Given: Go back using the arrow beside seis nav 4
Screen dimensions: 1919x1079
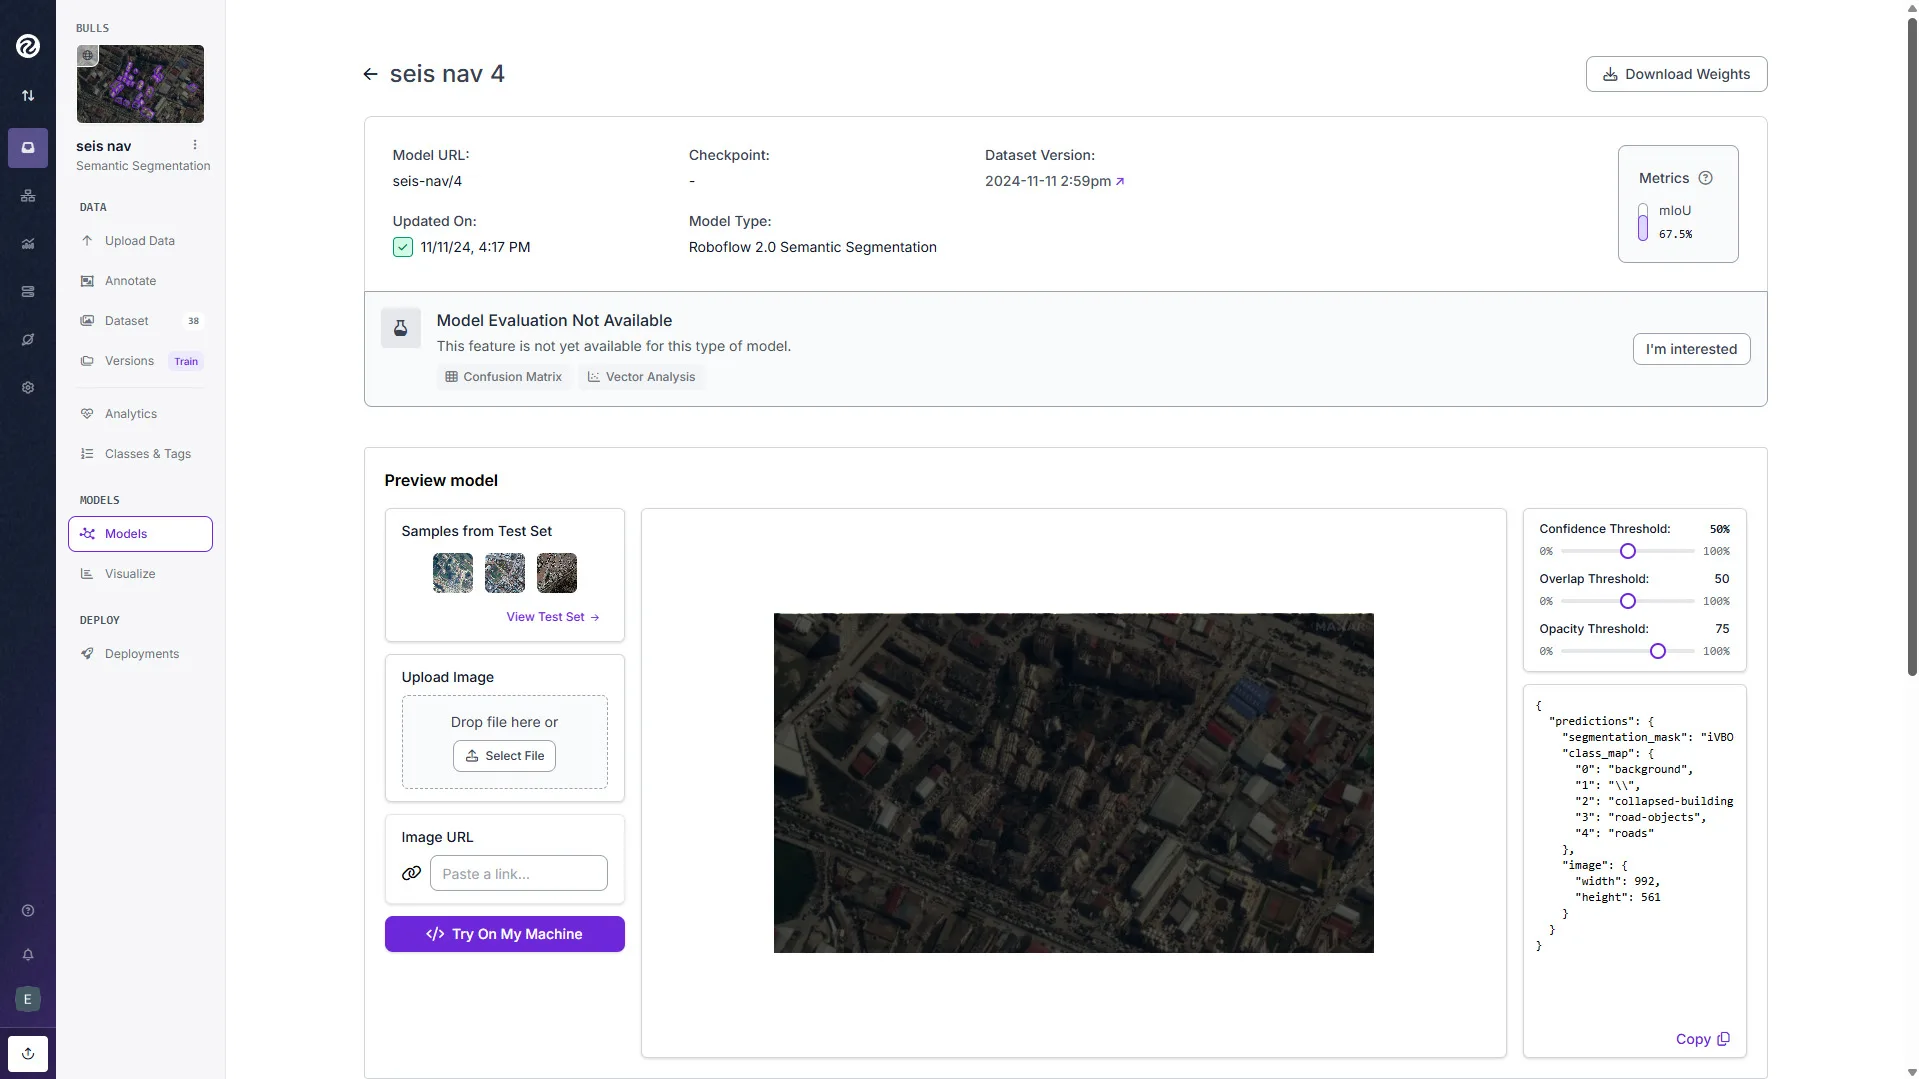Looking at the screenshot, I should coord(370,74).
